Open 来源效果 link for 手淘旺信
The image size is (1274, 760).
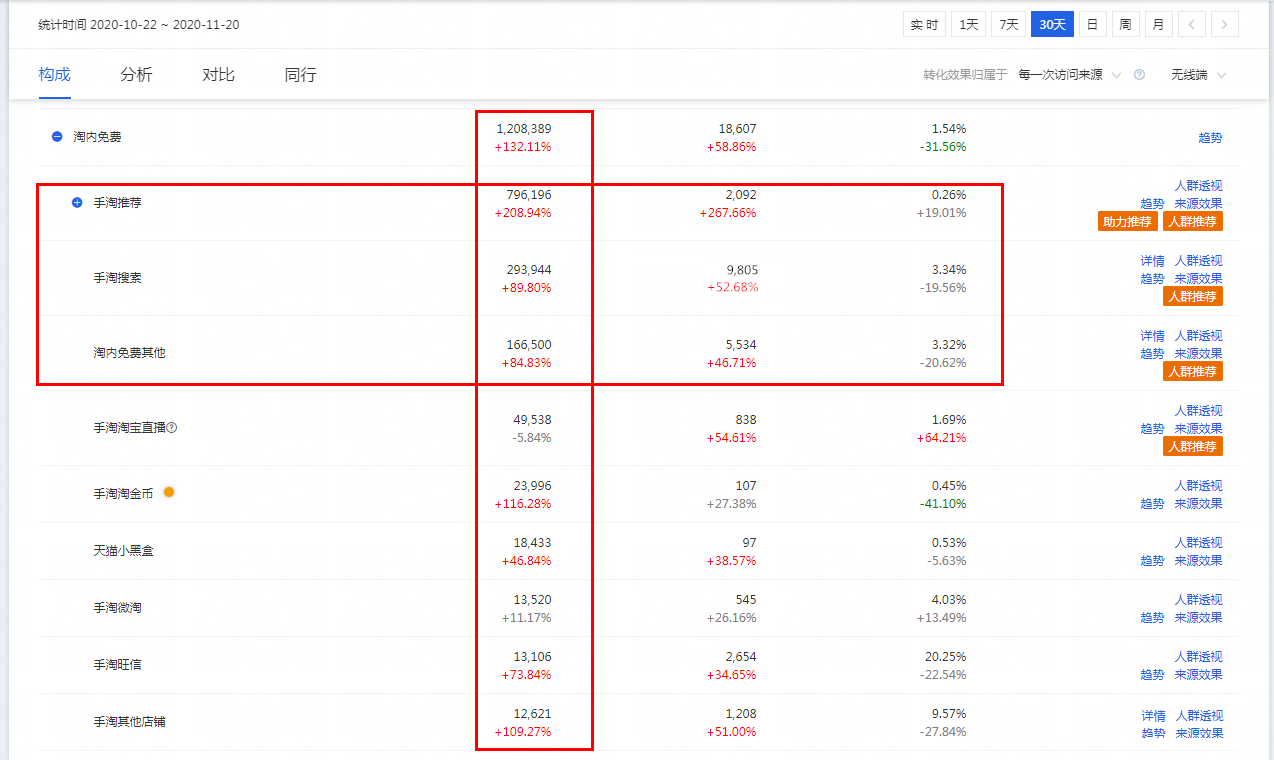pos(1198,675)
